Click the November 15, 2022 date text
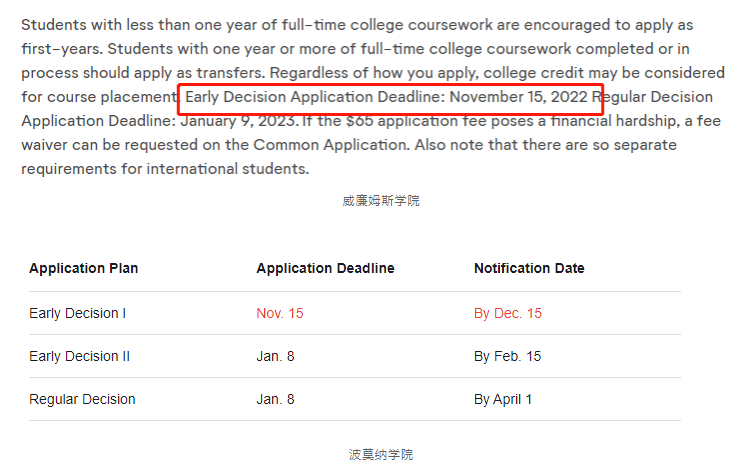The width and height of the screenshot is (748, 466). 519,97
